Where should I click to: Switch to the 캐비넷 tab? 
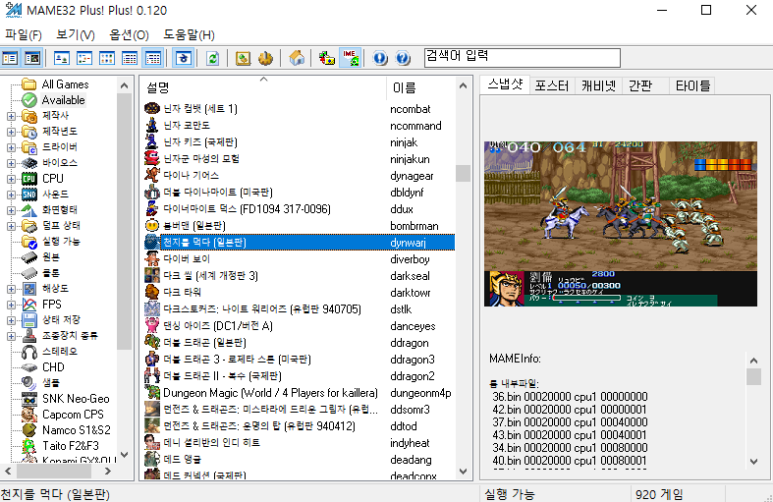point(598,86)
